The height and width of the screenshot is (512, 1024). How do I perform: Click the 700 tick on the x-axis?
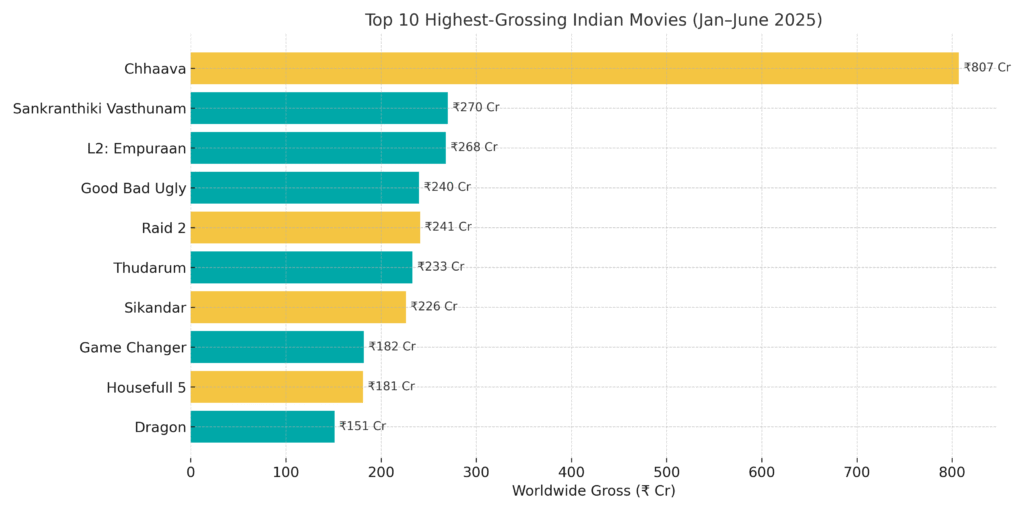(857, 470)
